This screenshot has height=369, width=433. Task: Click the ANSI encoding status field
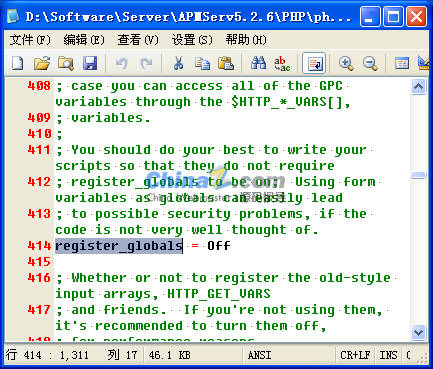(288, 355)
